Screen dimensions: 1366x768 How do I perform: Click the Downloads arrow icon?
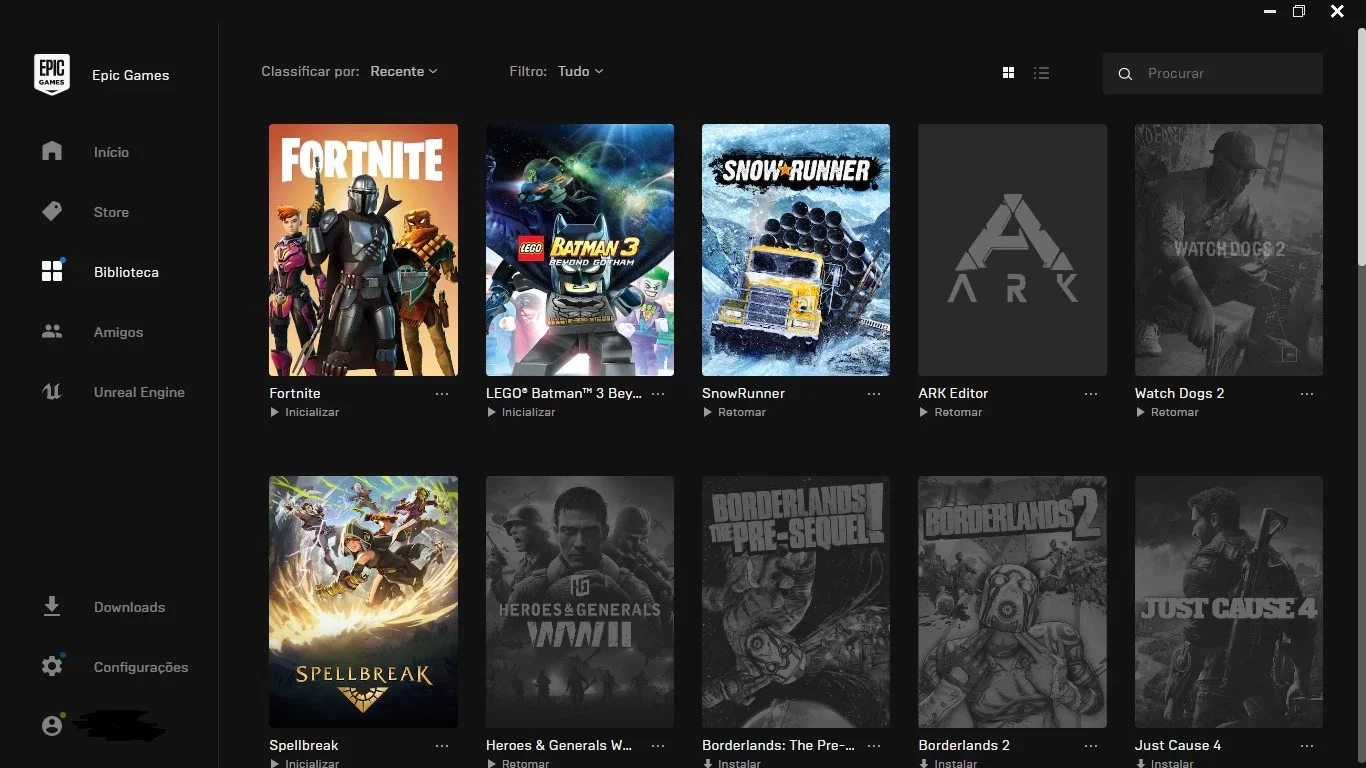(52, 606)
